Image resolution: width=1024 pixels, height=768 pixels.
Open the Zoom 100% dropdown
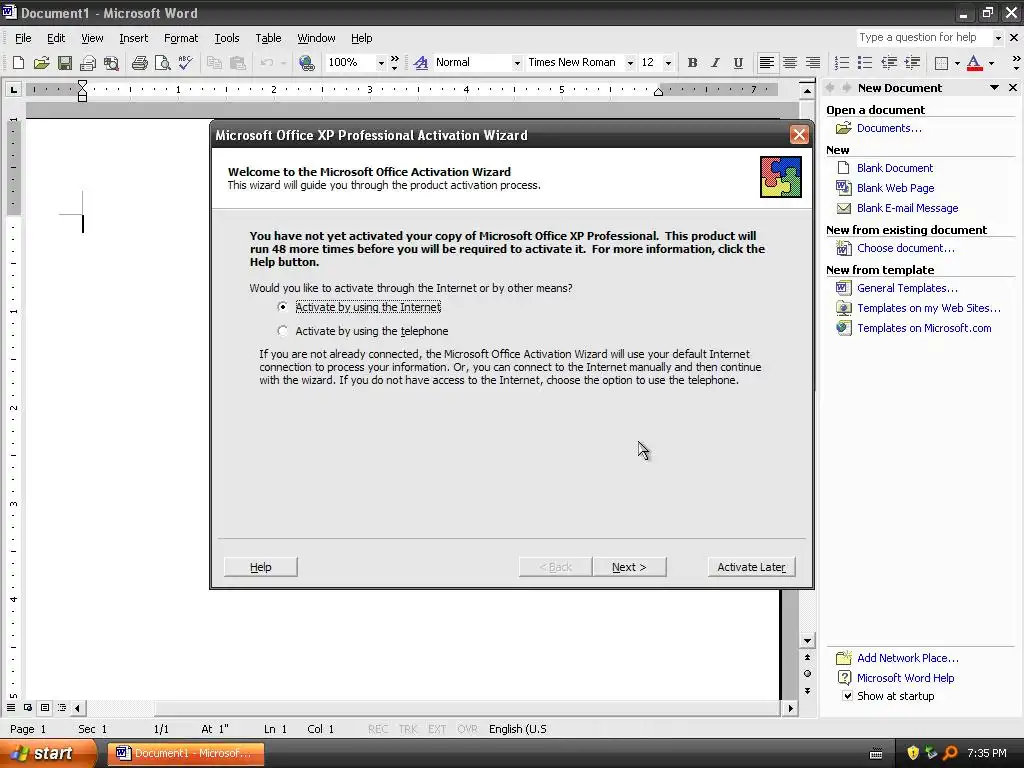(x=381, y=63)
